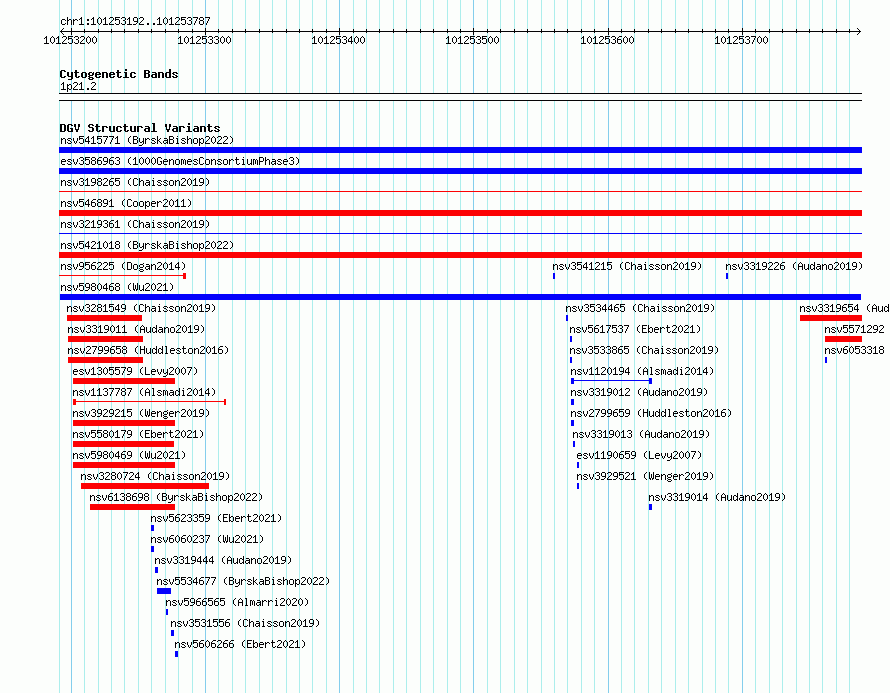
Task: Click the red bar under nsv3280724
Action: 145,486
